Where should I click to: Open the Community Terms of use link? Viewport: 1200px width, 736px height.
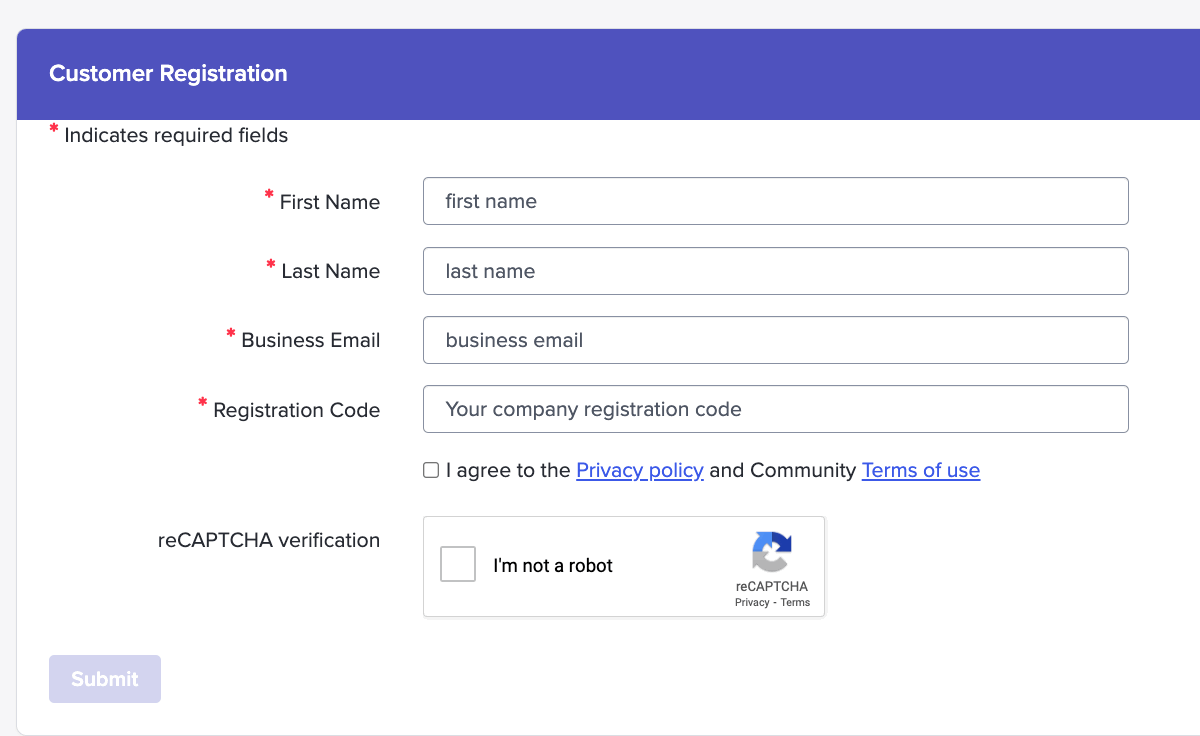[x=920, y=470]
